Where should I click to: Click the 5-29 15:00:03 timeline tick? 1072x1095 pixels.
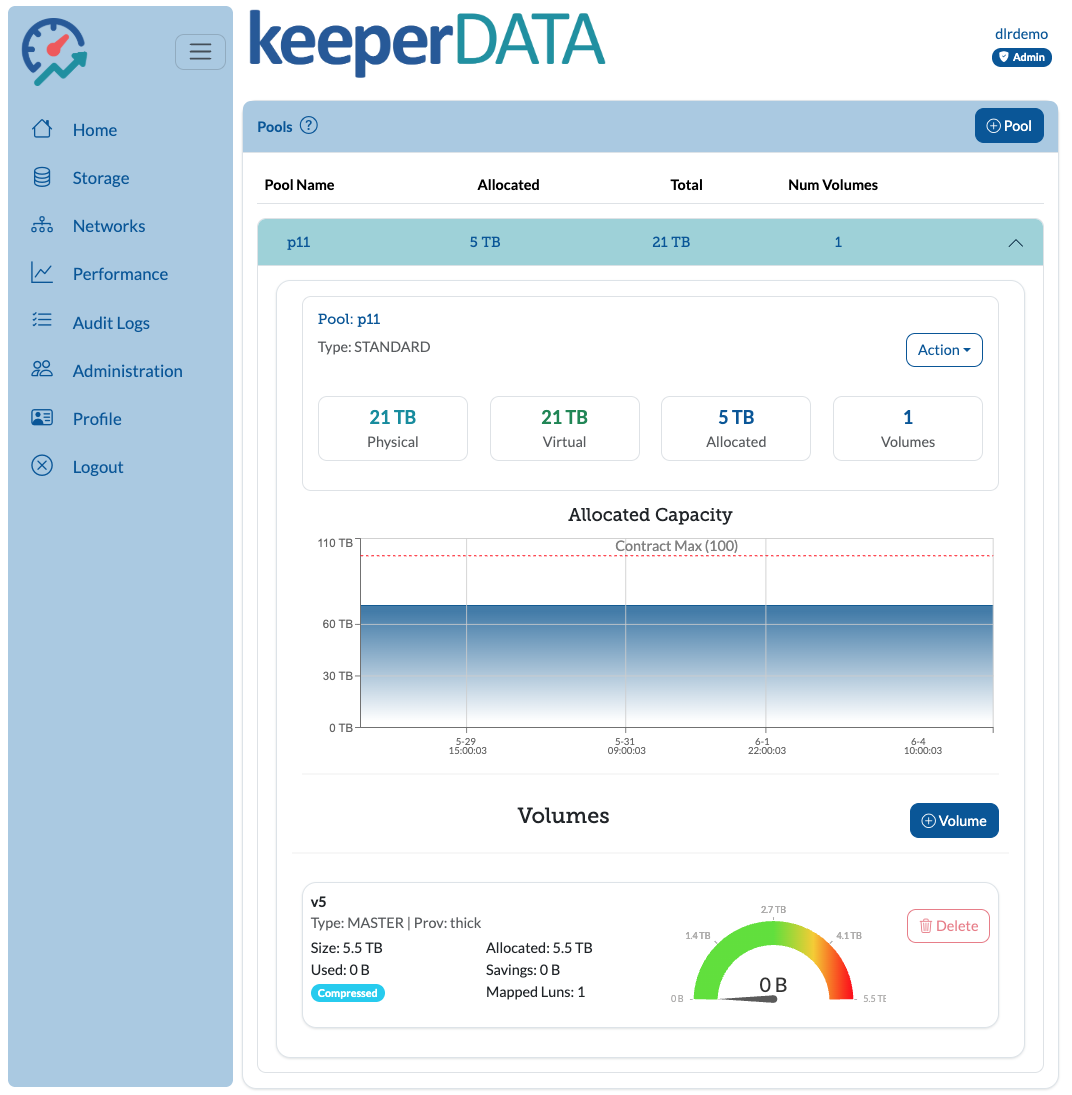click(467, 746)
